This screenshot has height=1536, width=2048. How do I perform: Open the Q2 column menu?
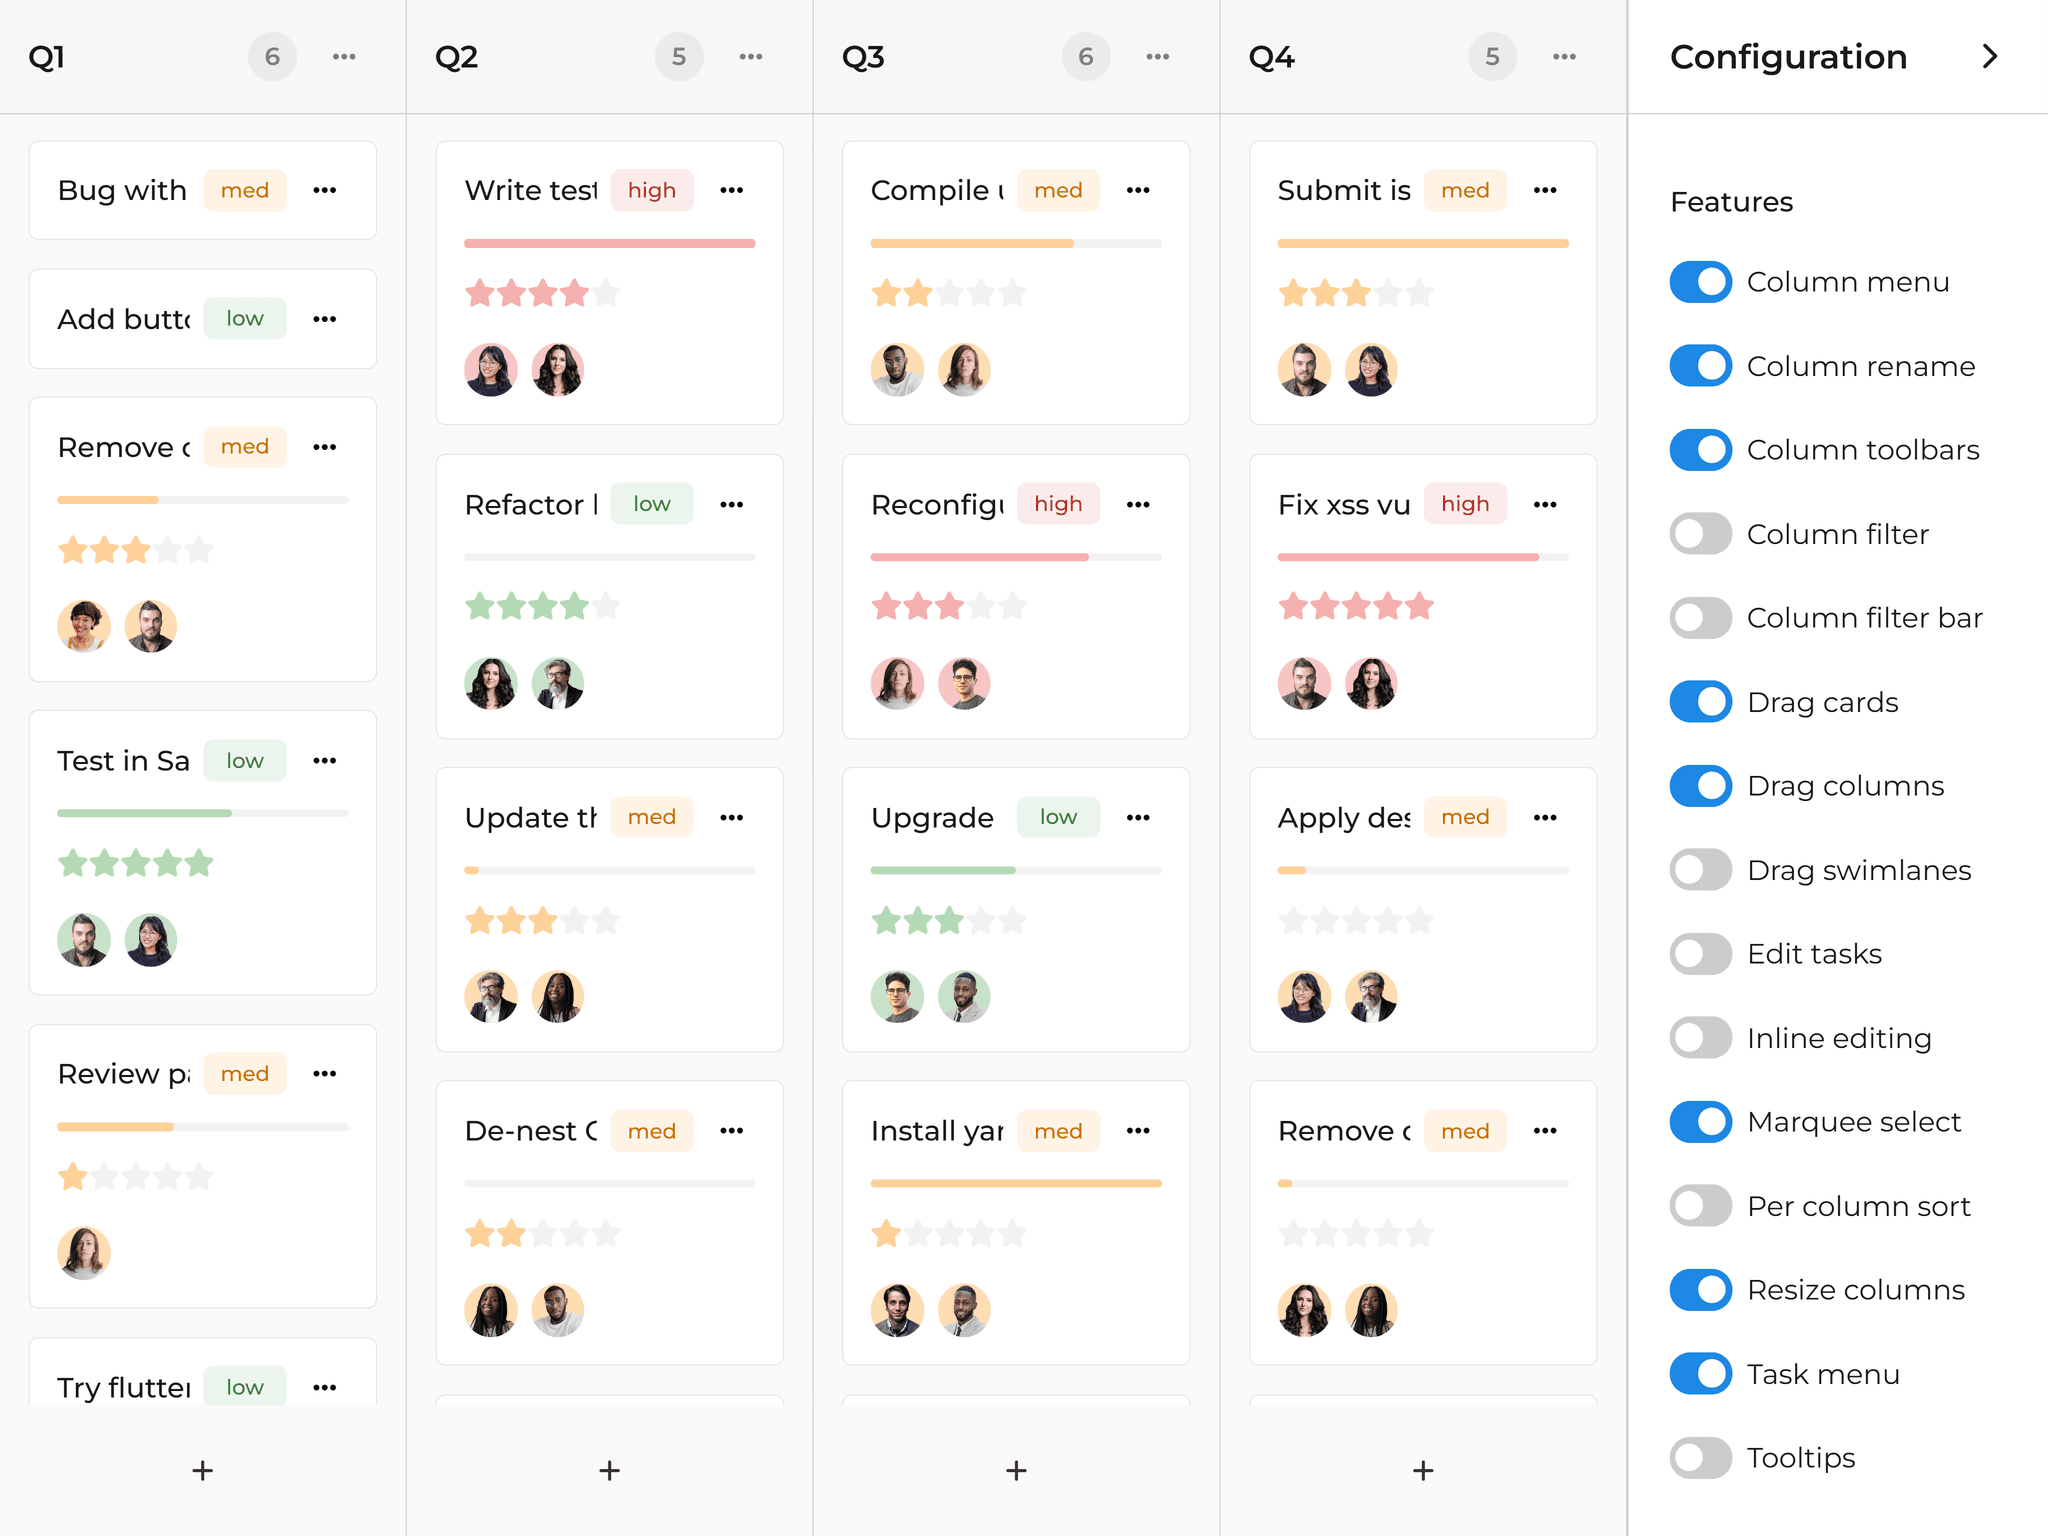pos(751,57)
